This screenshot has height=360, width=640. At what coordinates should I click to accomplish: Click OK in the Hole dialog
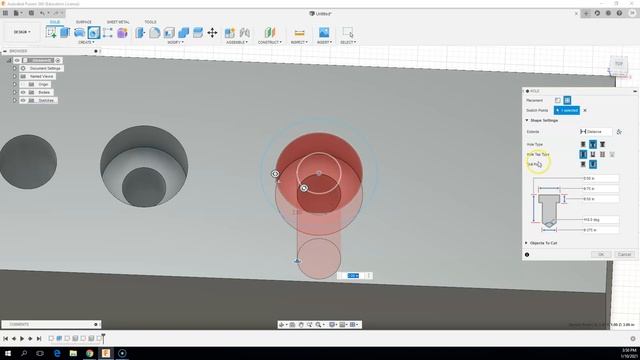601,254
